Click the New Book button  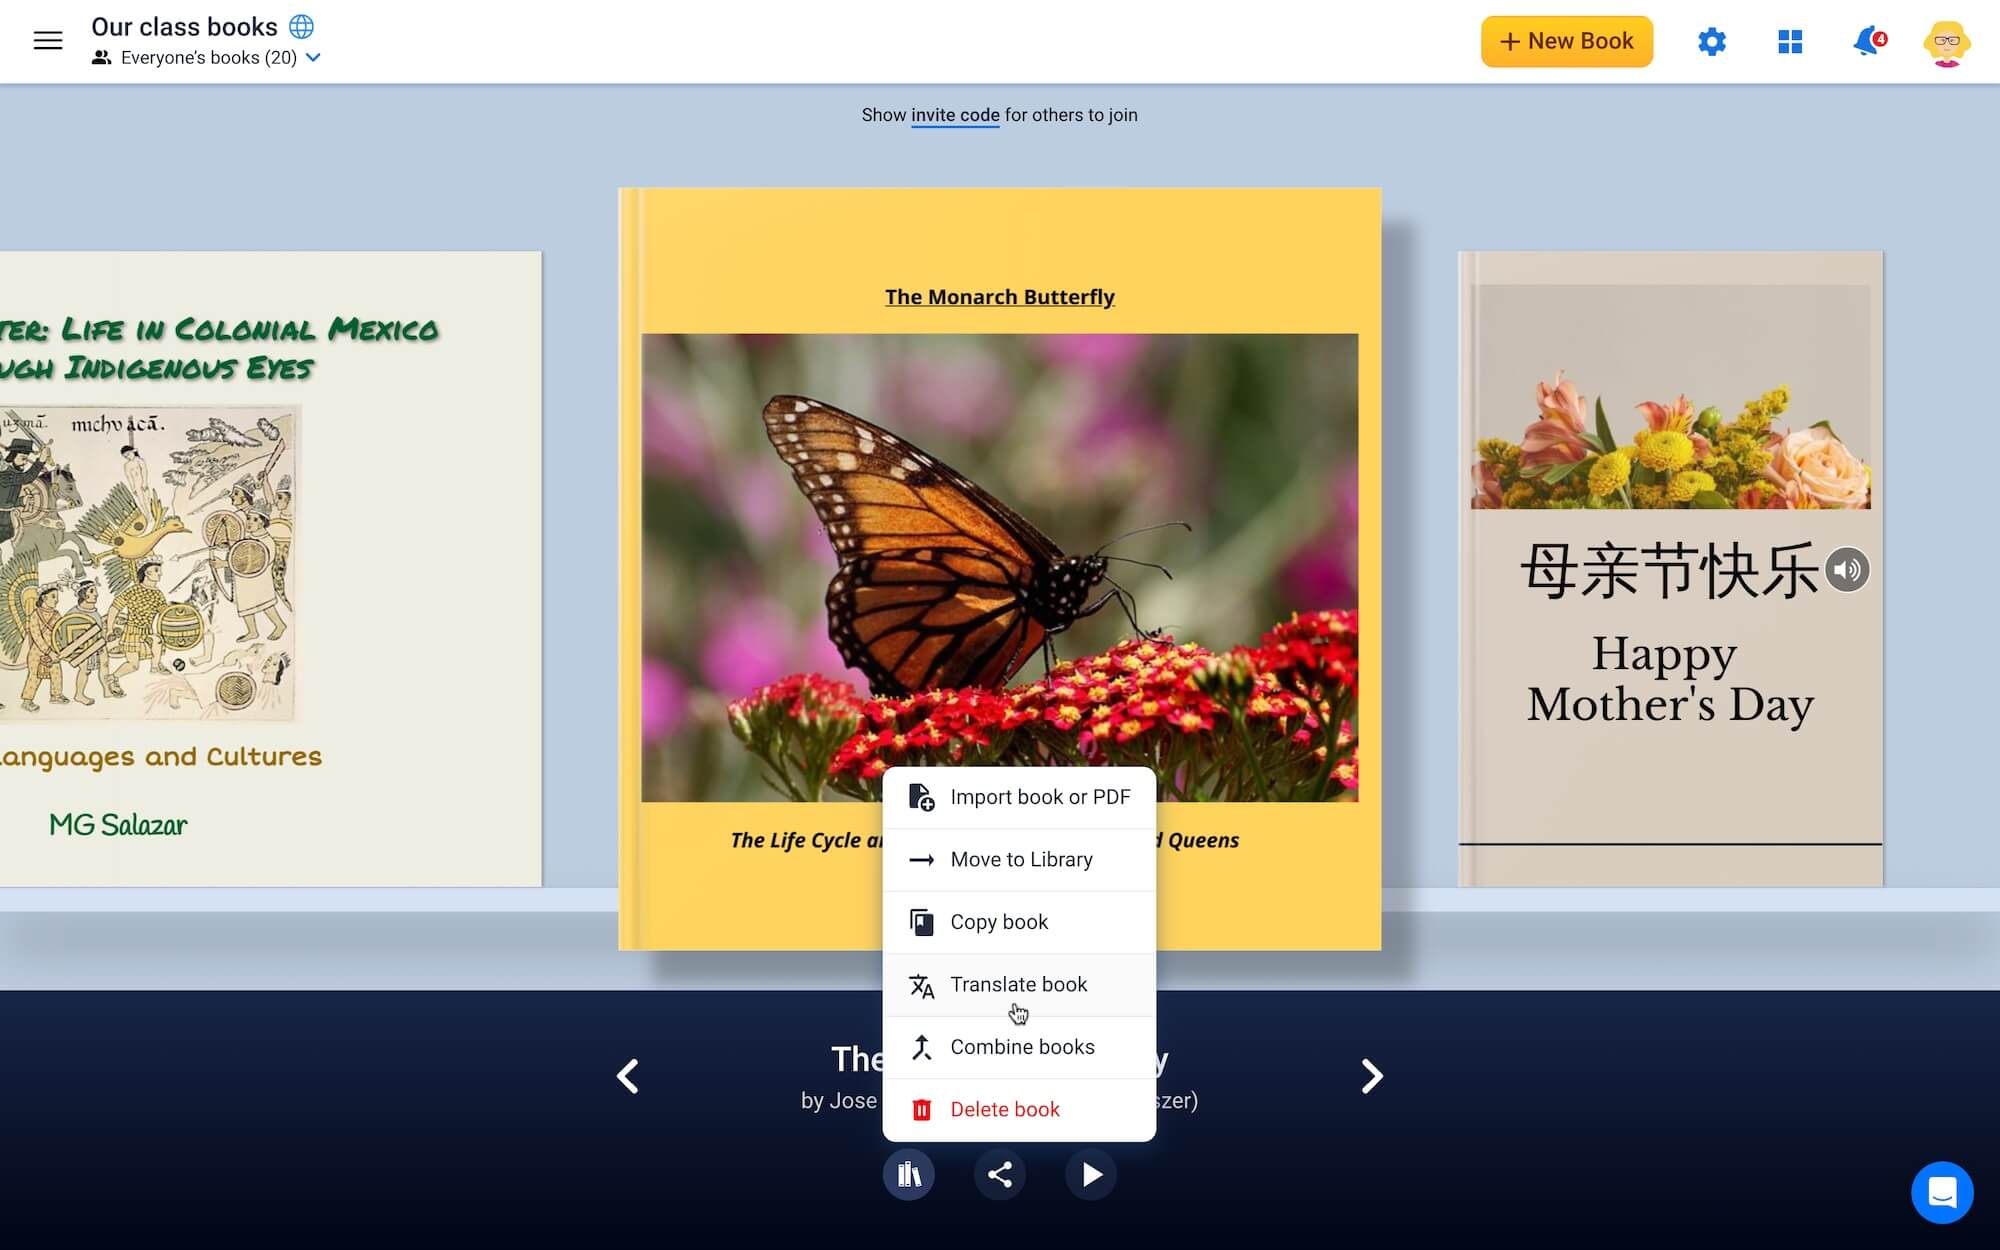(1566, 42)
